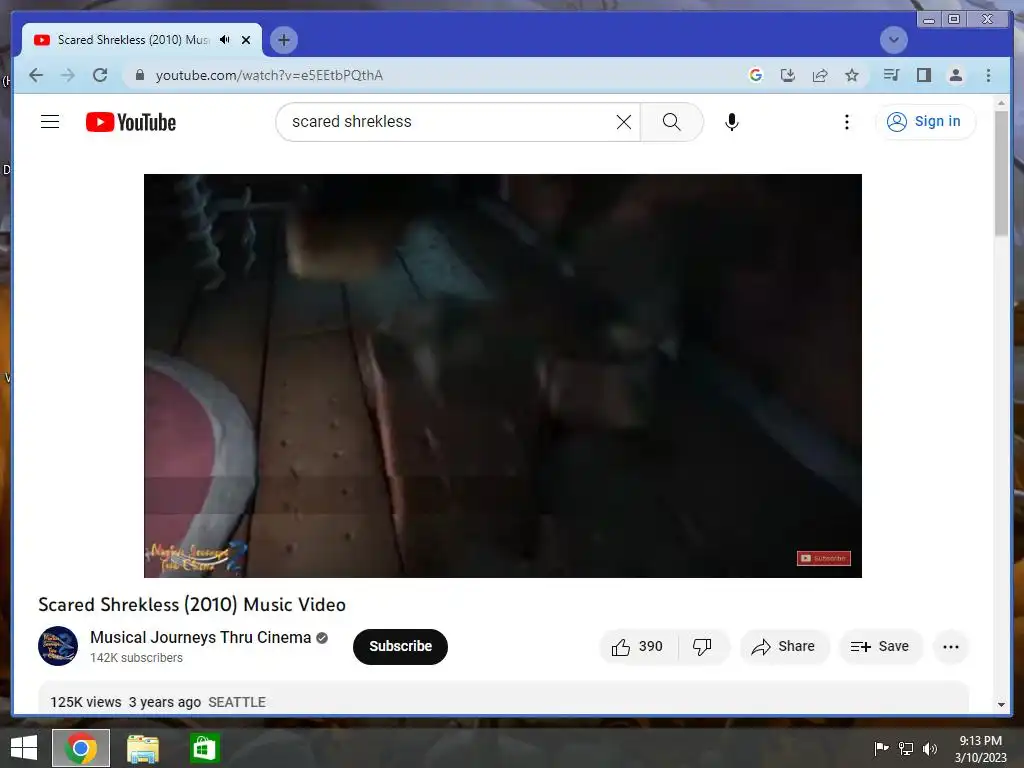
Task: Open a new tab with the plus button
Action: [283, 40]
